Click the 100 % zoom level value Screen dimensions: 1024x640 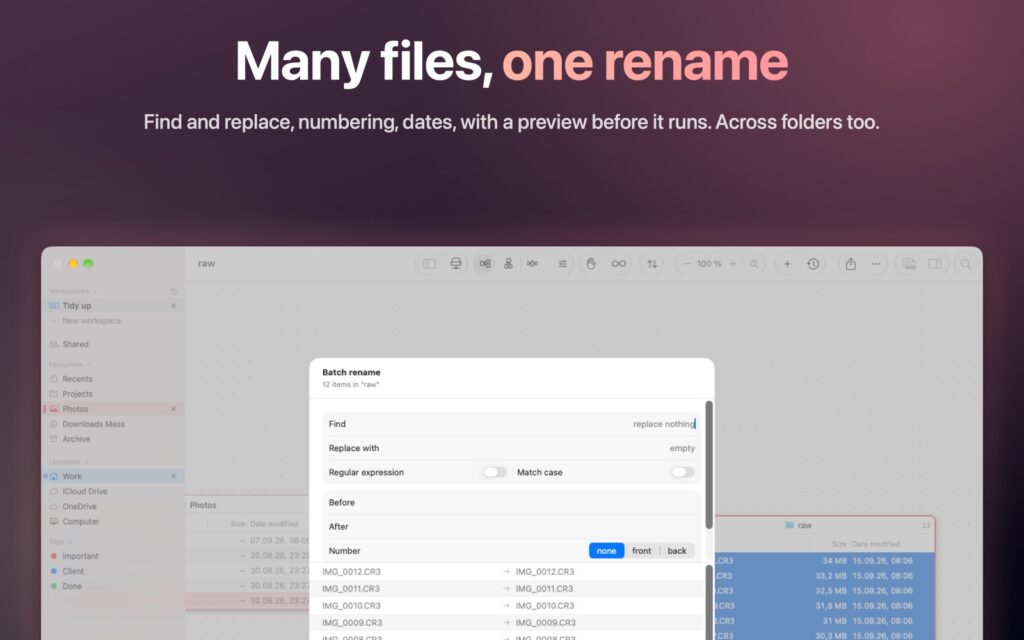pyautogui.click(x=709, y=264)
